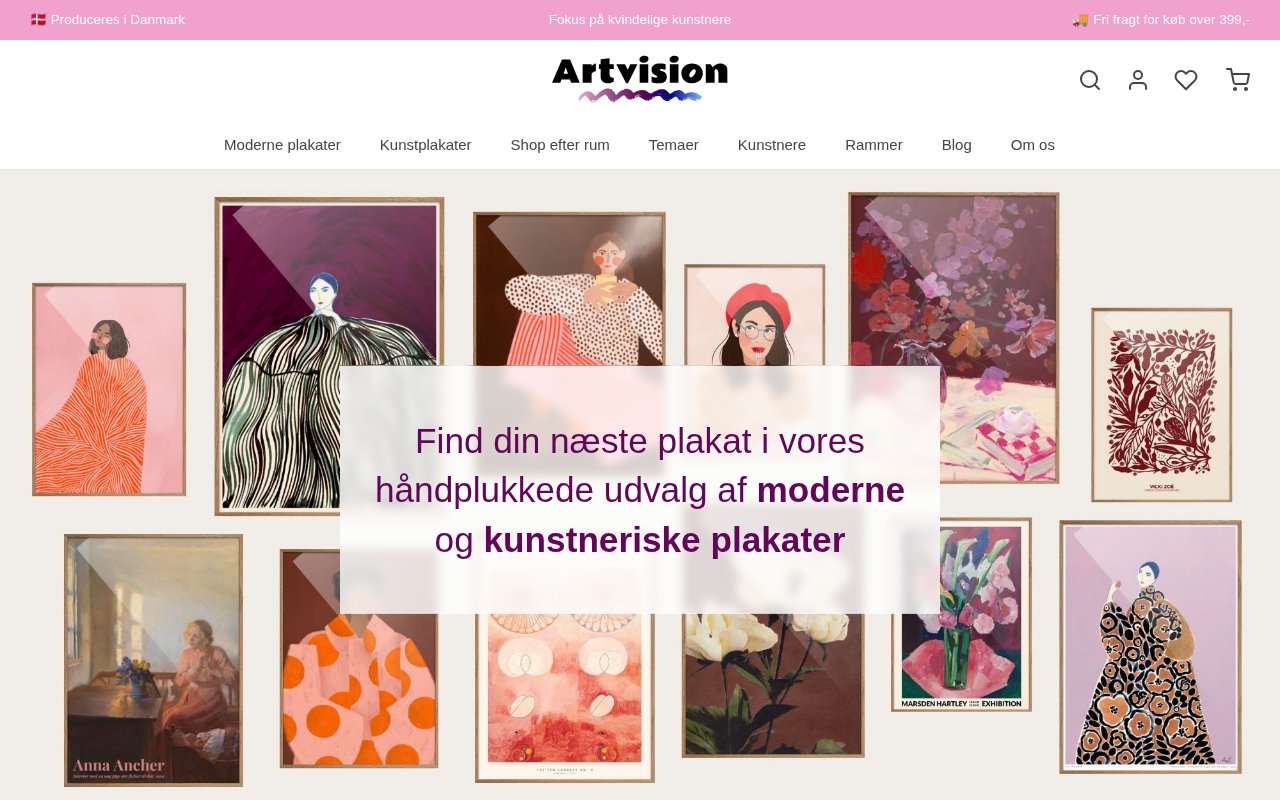Select the woman in floral coat poster
Viewport: 1280px width, 800px height.
point(1150,647)
